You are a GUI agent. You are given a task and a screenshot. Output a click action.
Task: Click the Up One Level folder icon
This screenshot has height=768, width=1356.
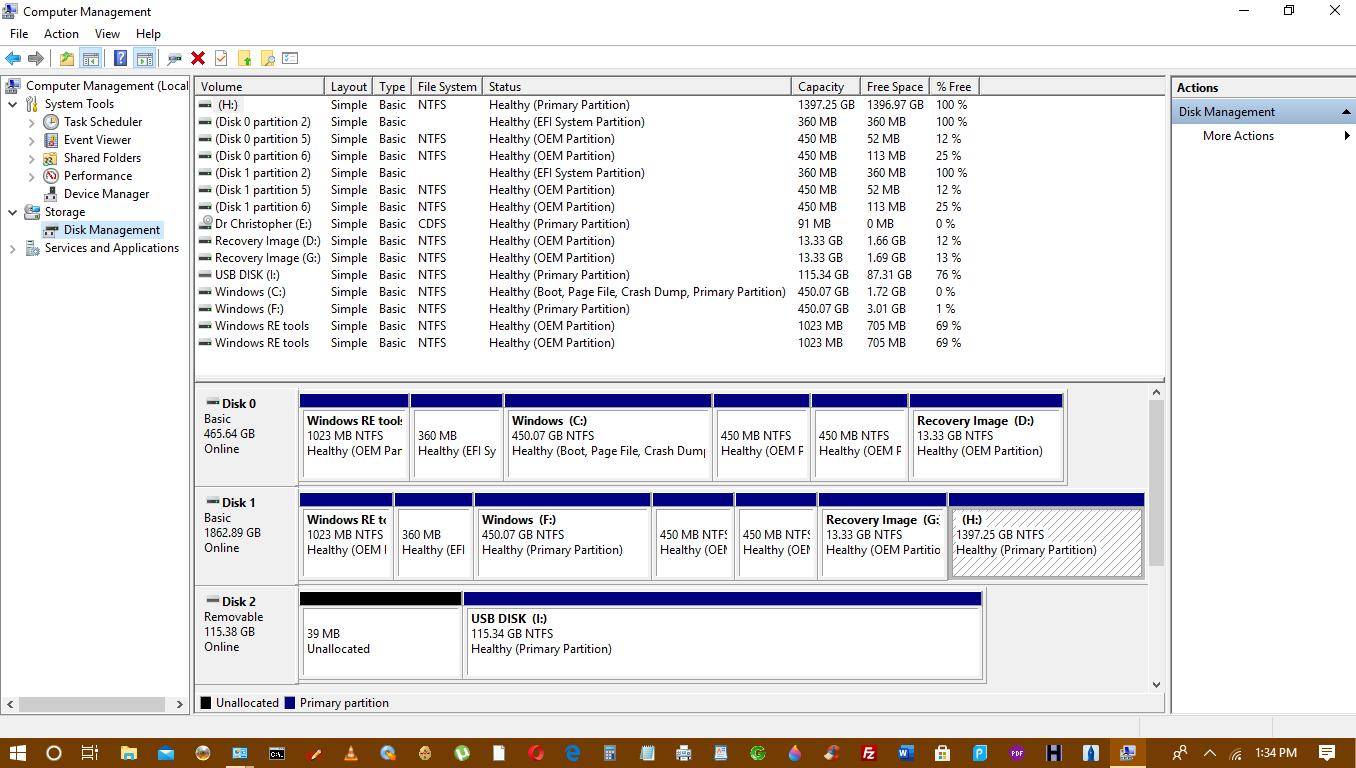pos(66,58)
